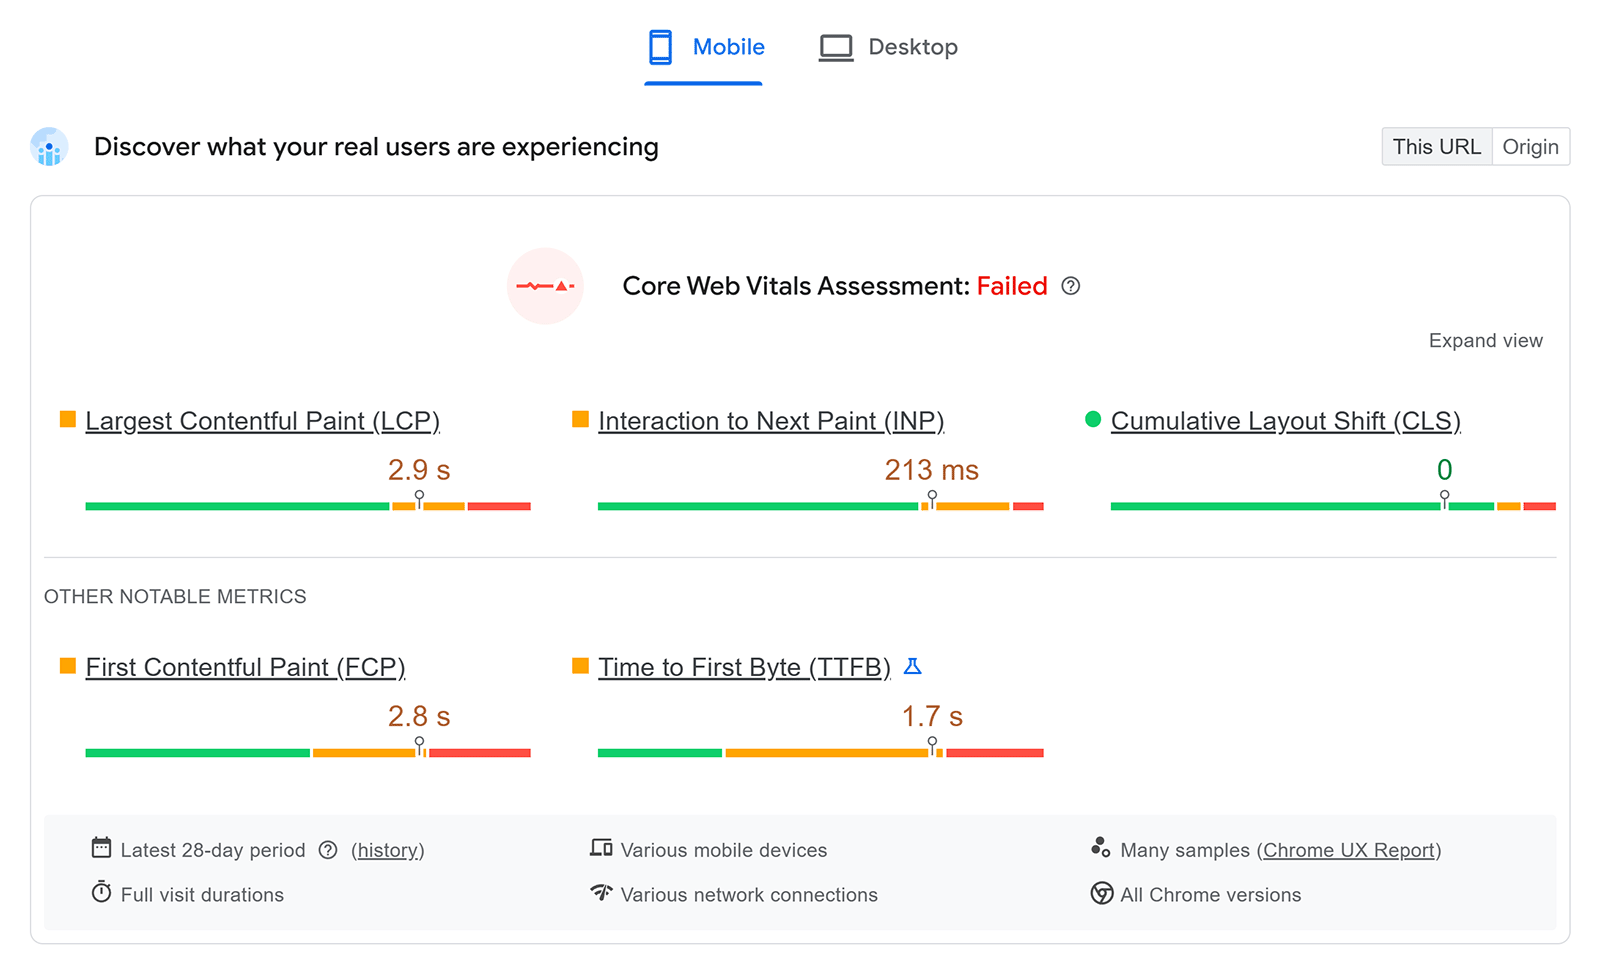Expand the Core Web Vitals detail view
Image resolution: width=1600 pixels, height=970 pixels.
tap(1486, 340)
